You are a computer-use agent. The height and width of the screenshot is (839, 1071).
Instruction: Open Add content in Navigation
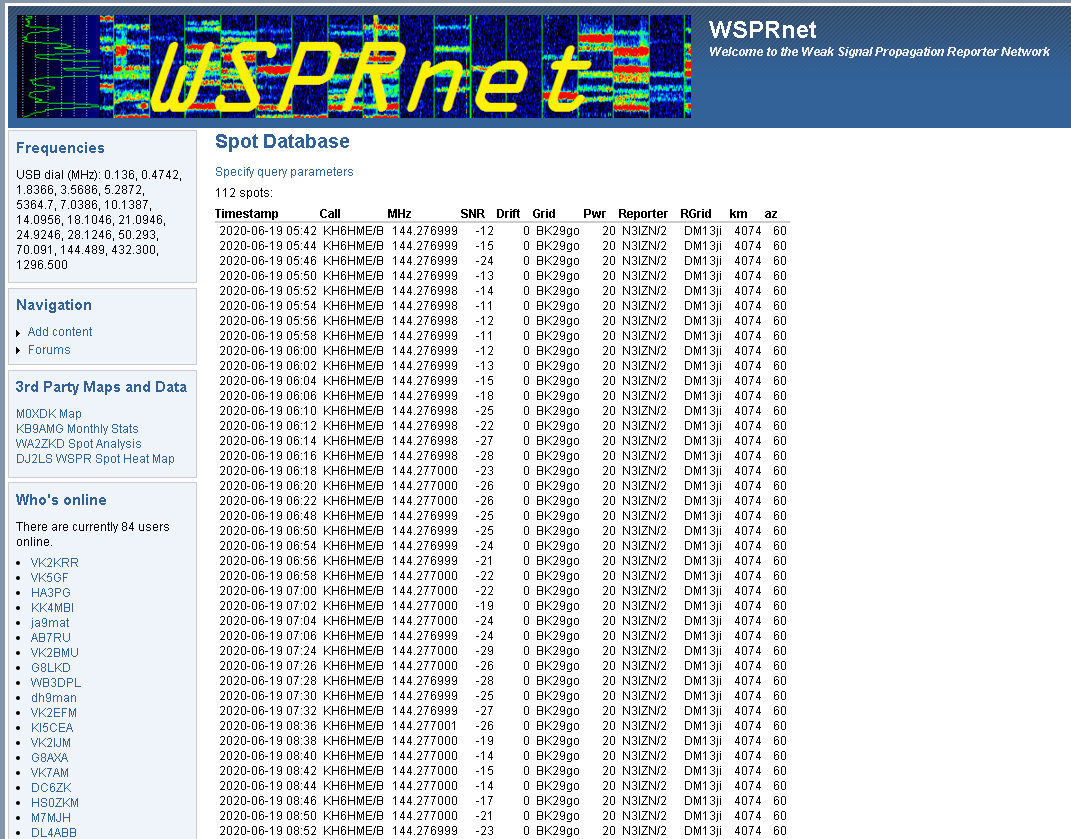60,332
